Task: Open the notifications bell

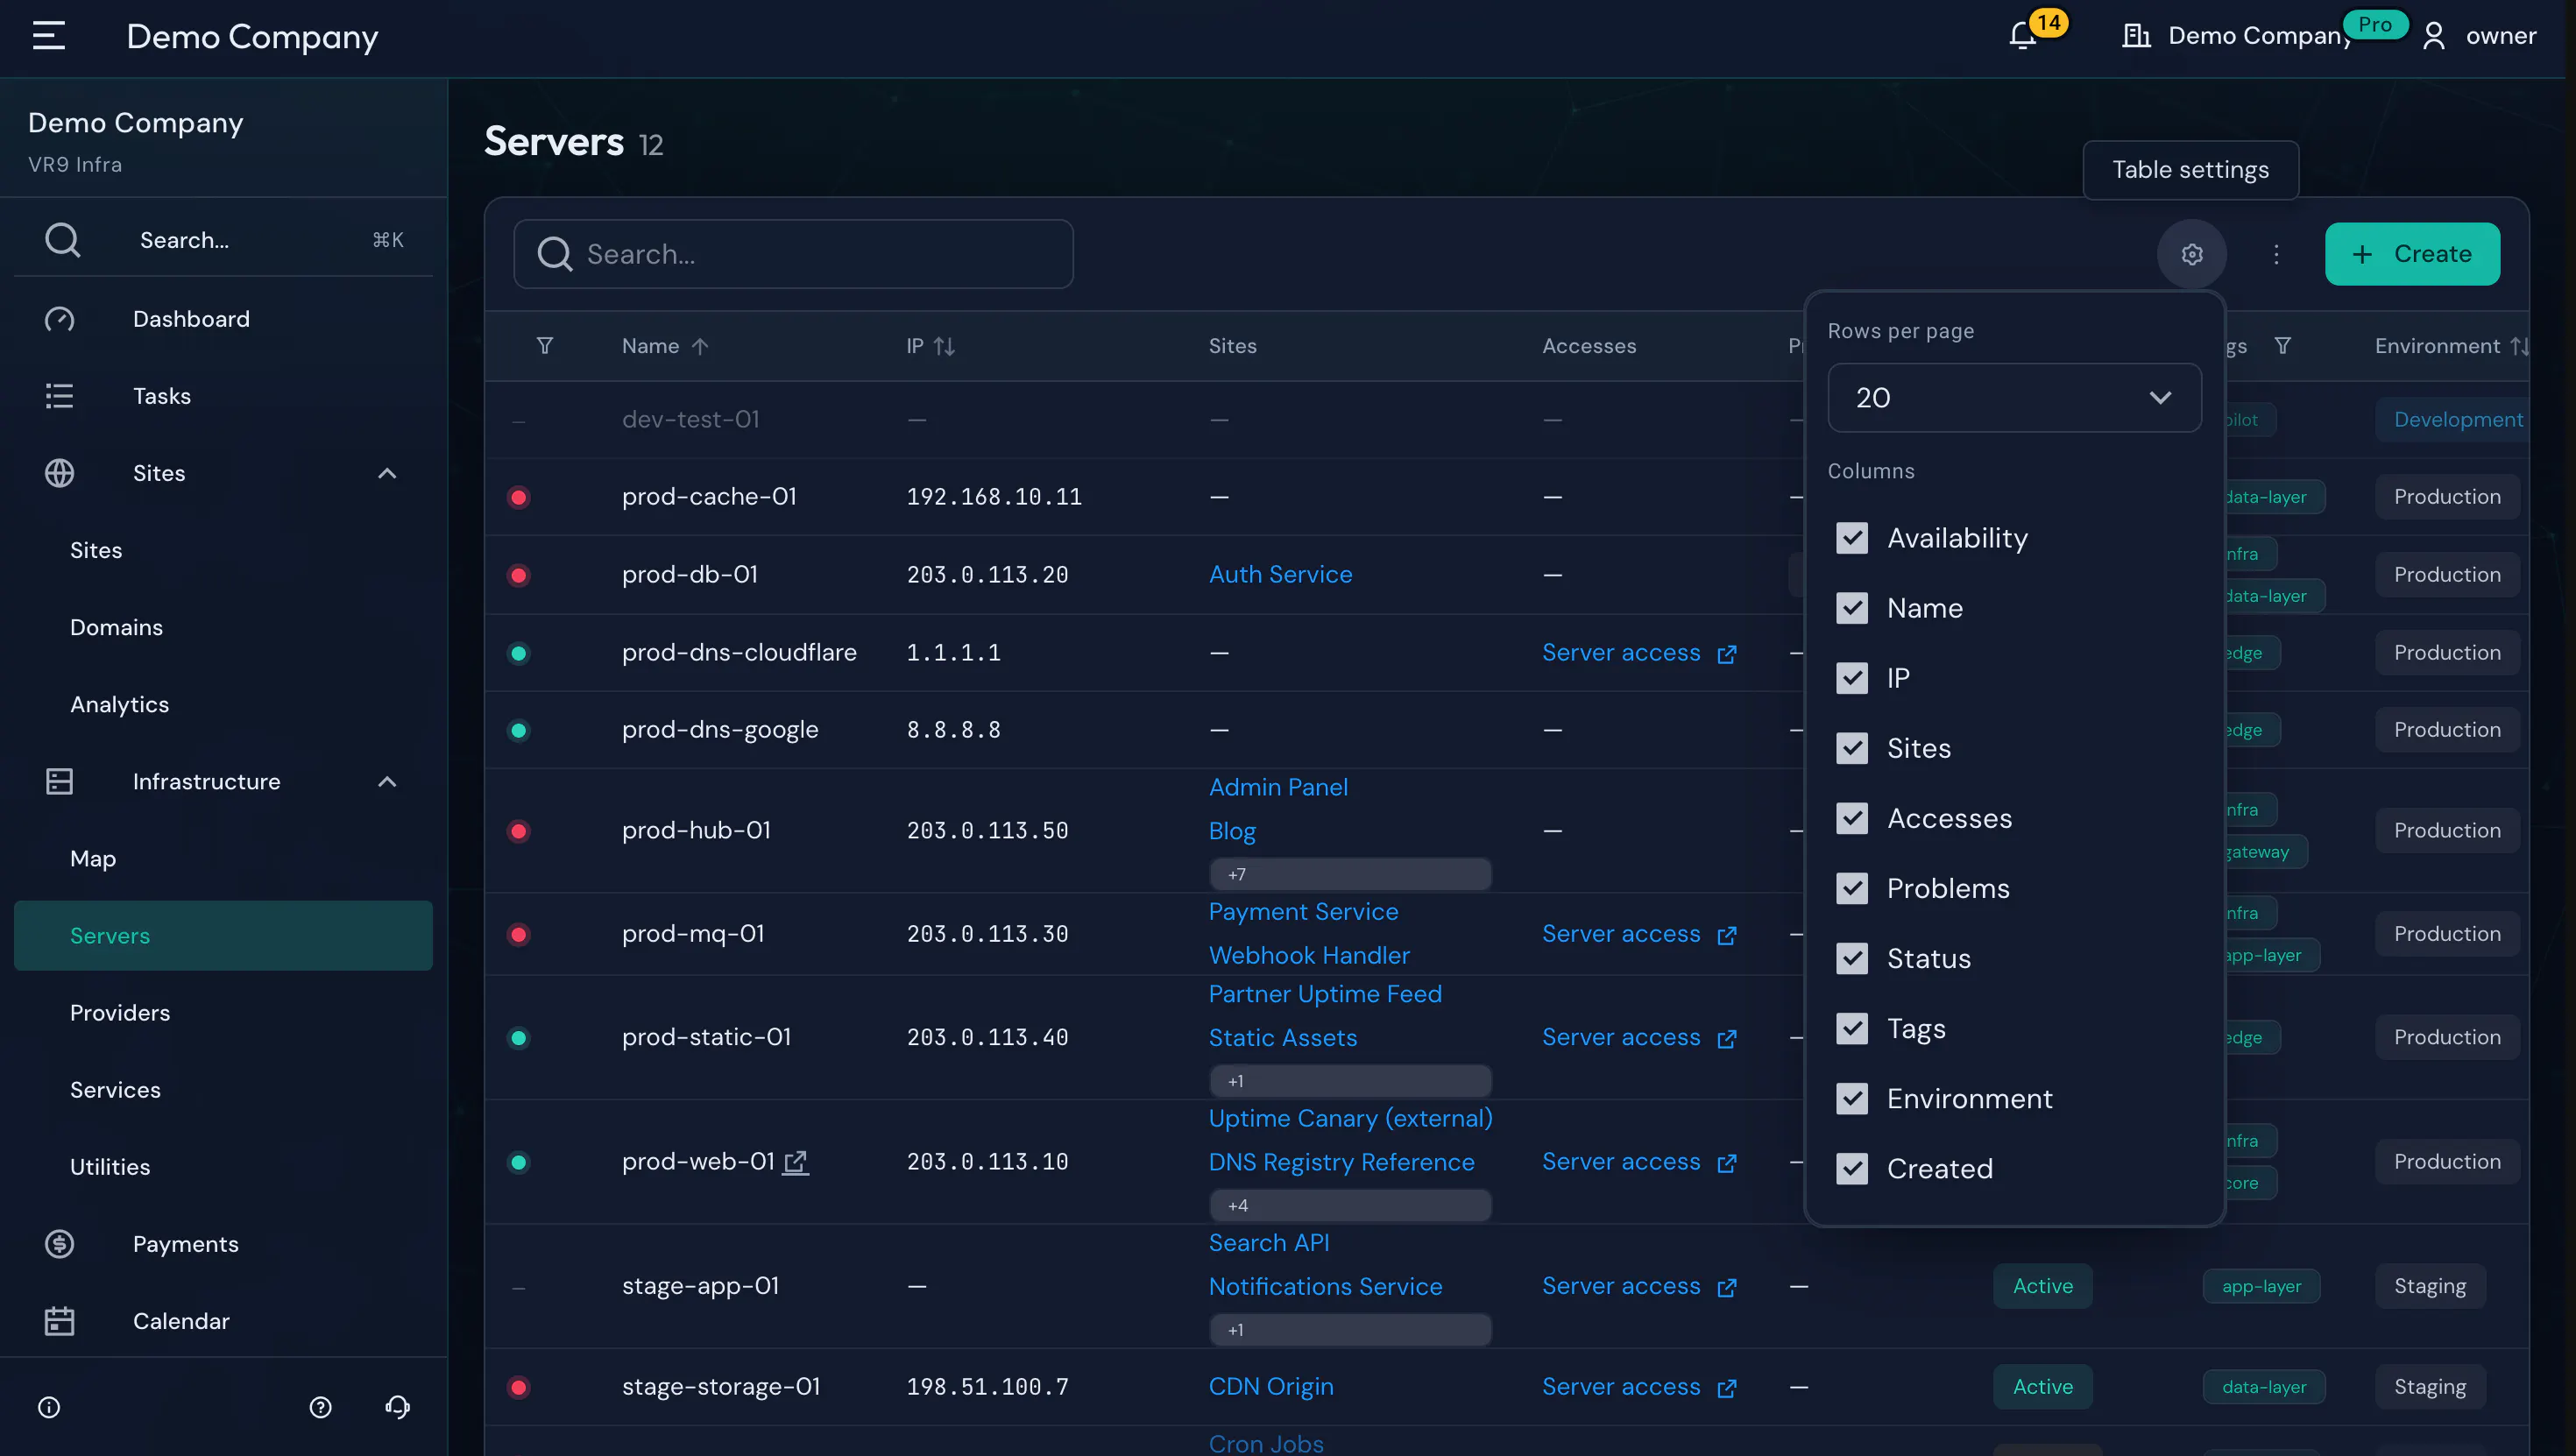Action: pos(2022,36)
